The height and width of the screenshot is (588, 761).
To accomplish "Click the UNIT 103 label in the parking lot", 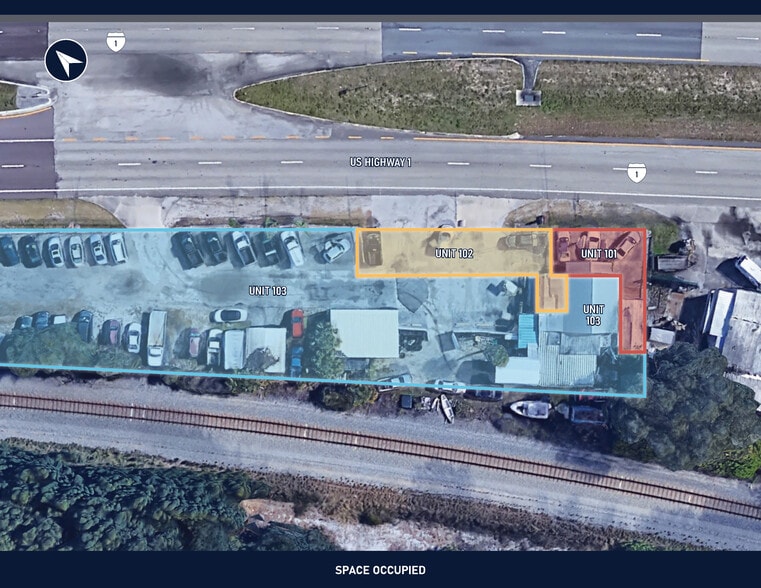I will click(x=268, y=290).
